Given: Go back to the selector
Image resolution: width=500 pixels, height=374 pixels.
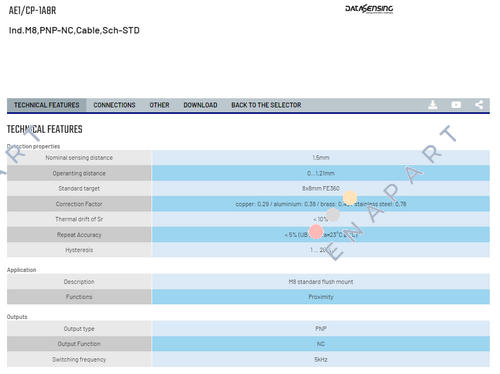Looking at the screenshot, I should [266, 105].
